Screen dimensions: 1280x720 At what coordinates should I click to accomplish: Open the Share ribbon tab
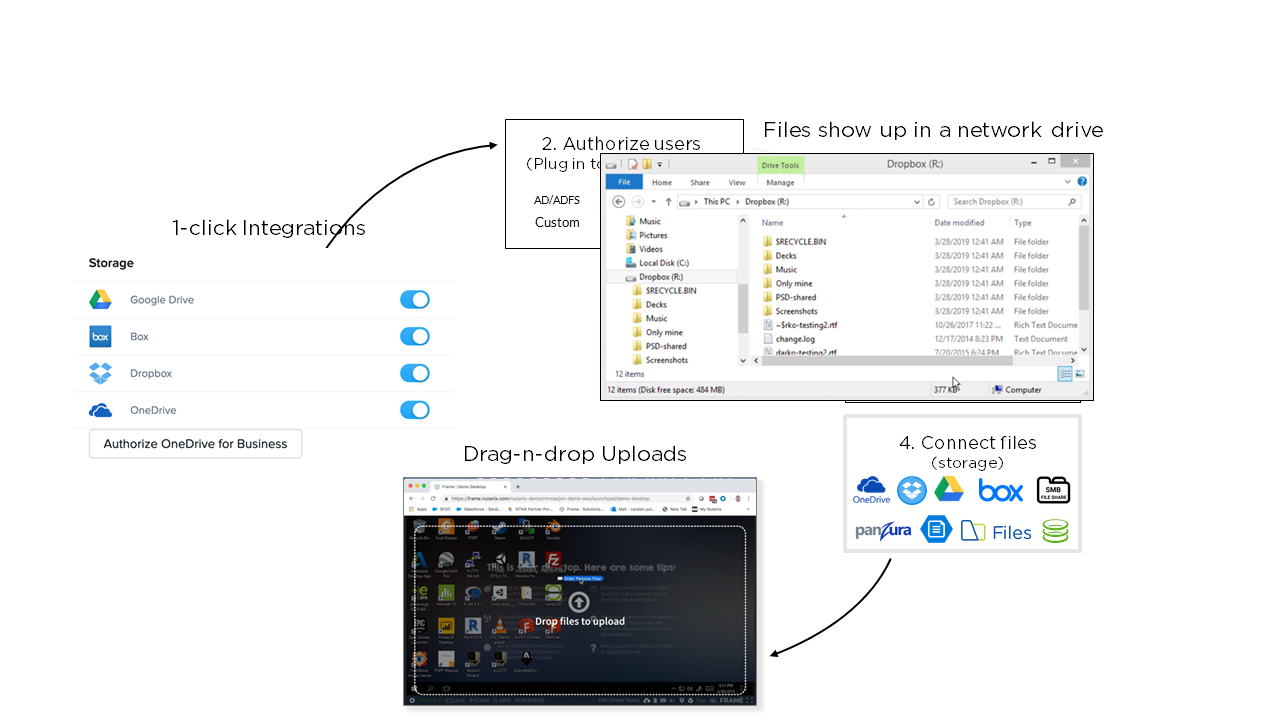699,183
